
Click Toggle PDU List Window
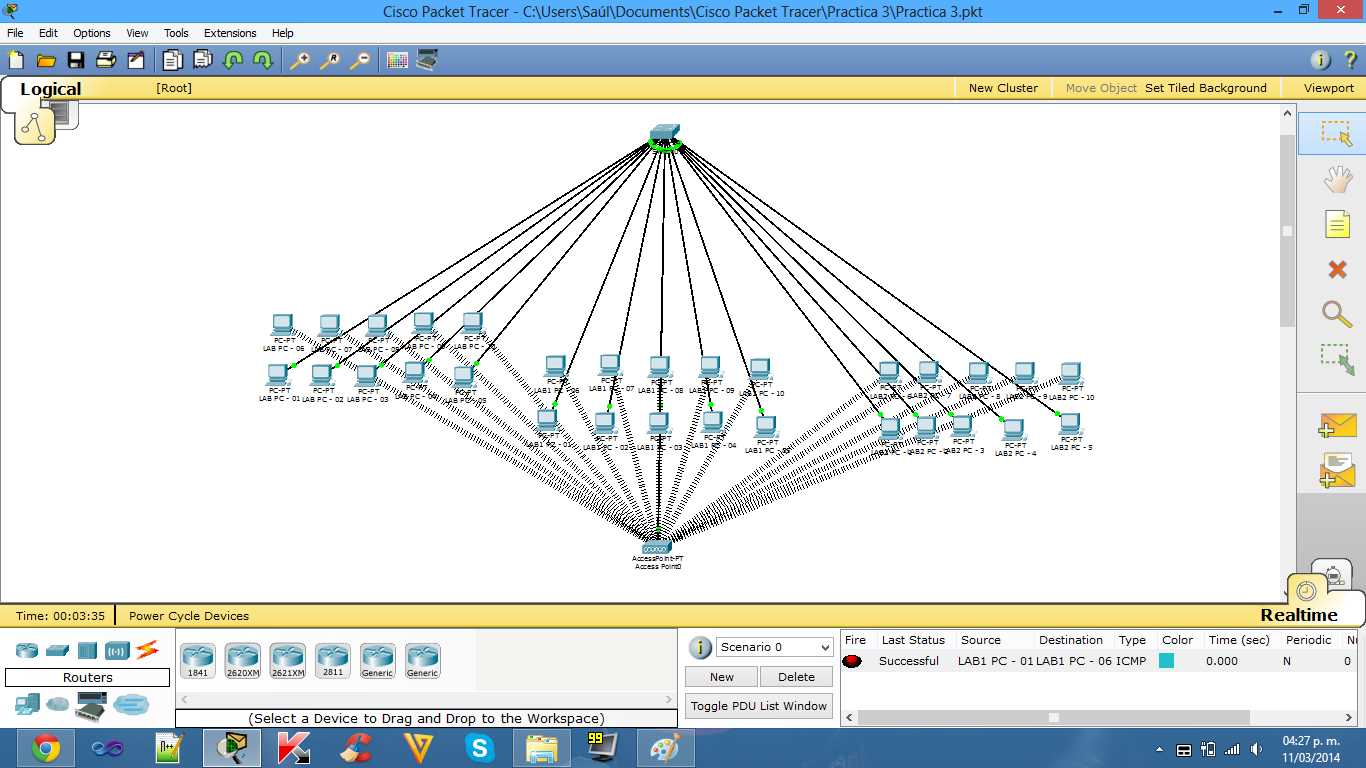tap(759, 706)
